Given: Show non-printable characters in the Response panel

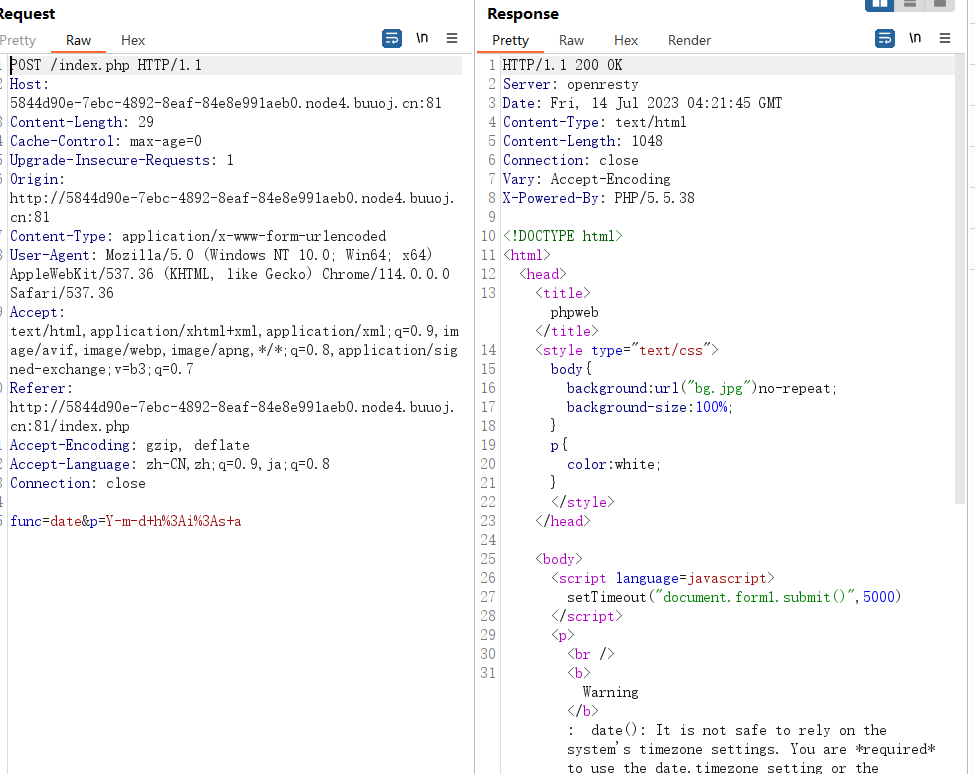Looking at the screenshot, I should point(915,38).
